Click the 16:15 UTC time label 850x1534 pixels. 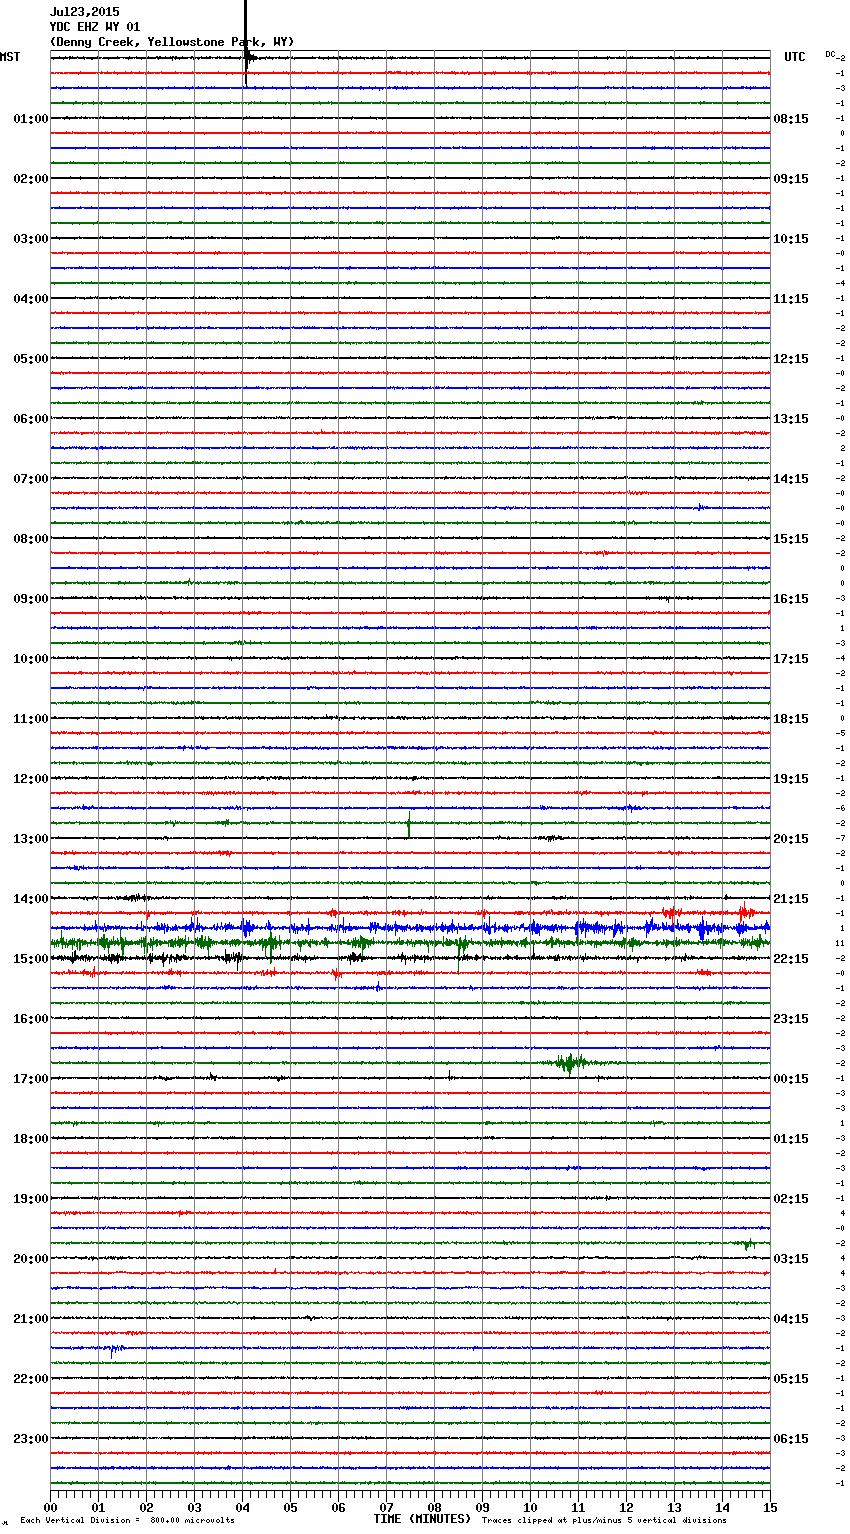[791, 599]
